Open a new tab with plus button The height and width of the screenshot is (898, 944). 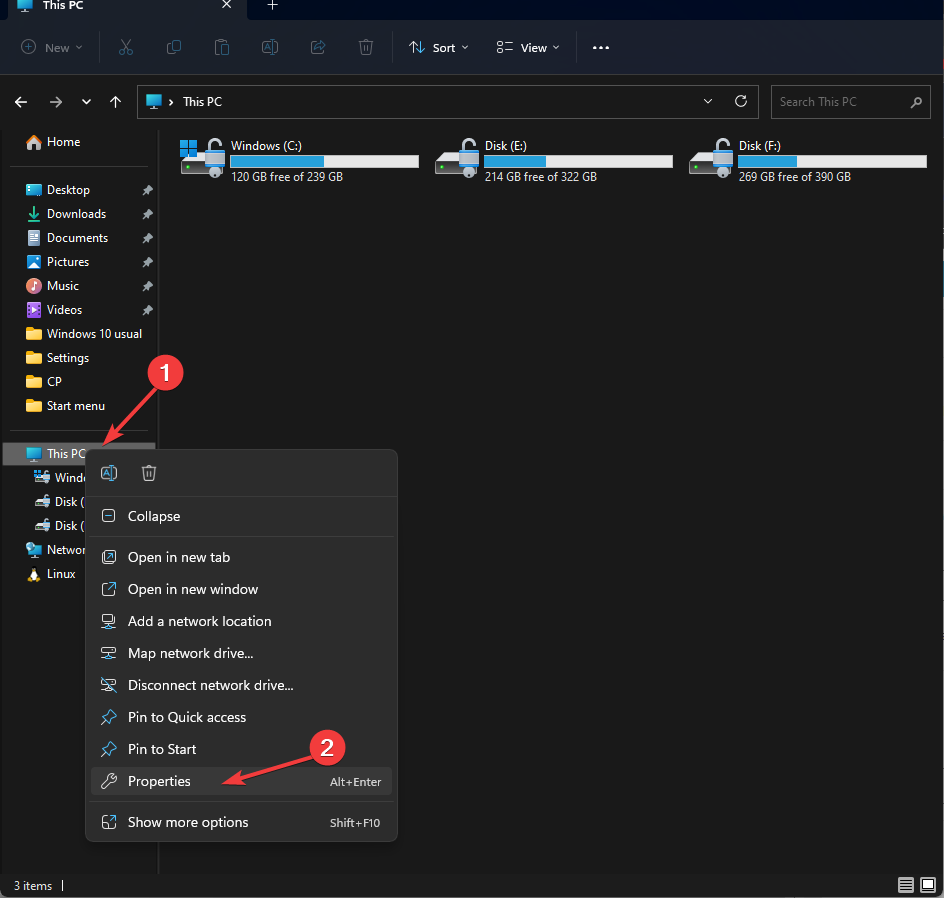point(272,5)
